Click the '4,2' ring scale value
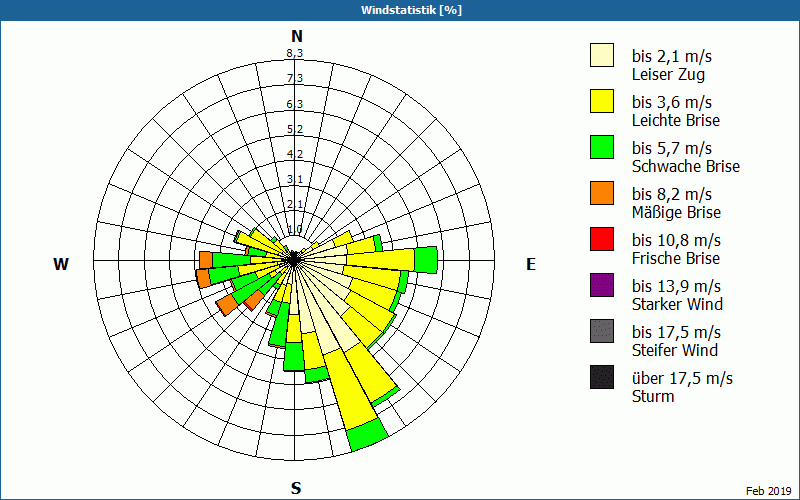 click(295, 154)
